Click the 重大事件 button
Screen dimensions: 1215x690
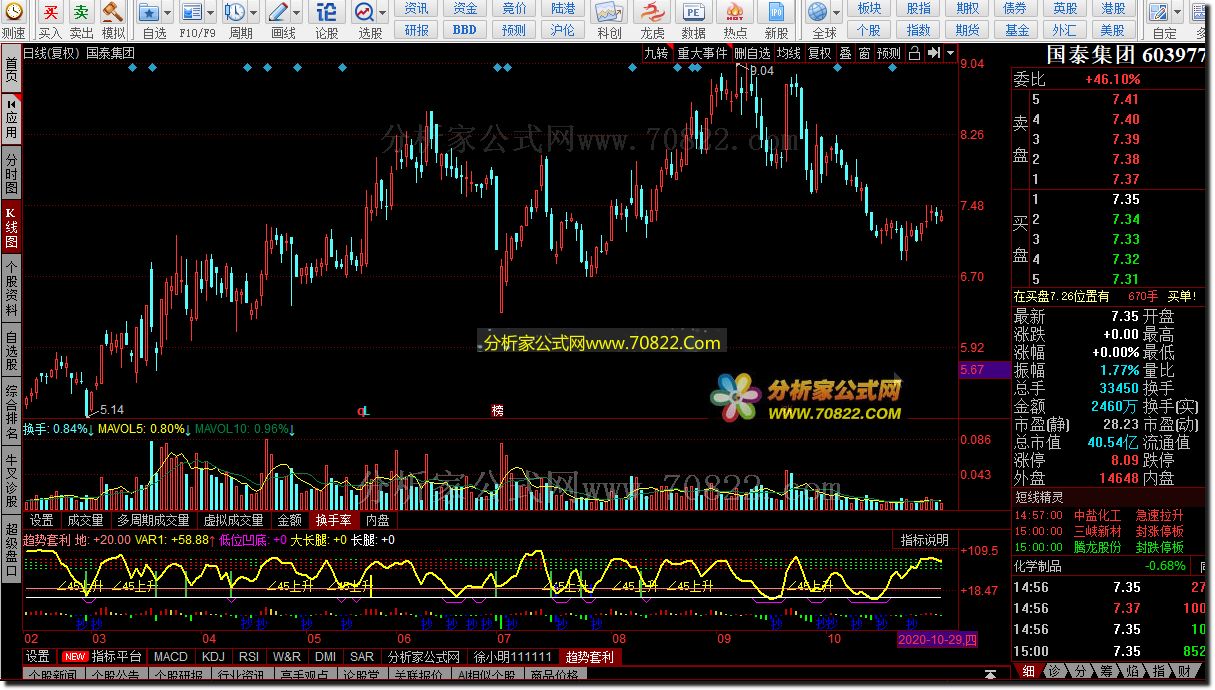702,53
